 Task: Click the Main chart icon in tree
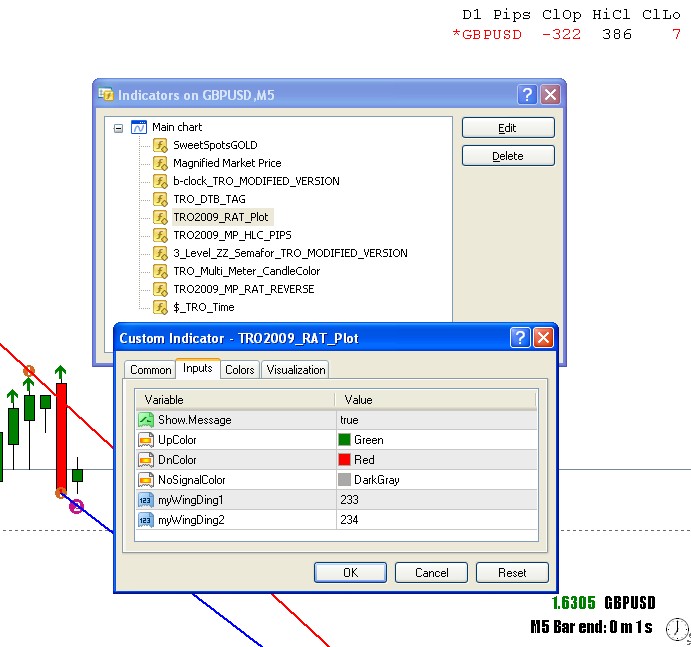tap(139, 127)
